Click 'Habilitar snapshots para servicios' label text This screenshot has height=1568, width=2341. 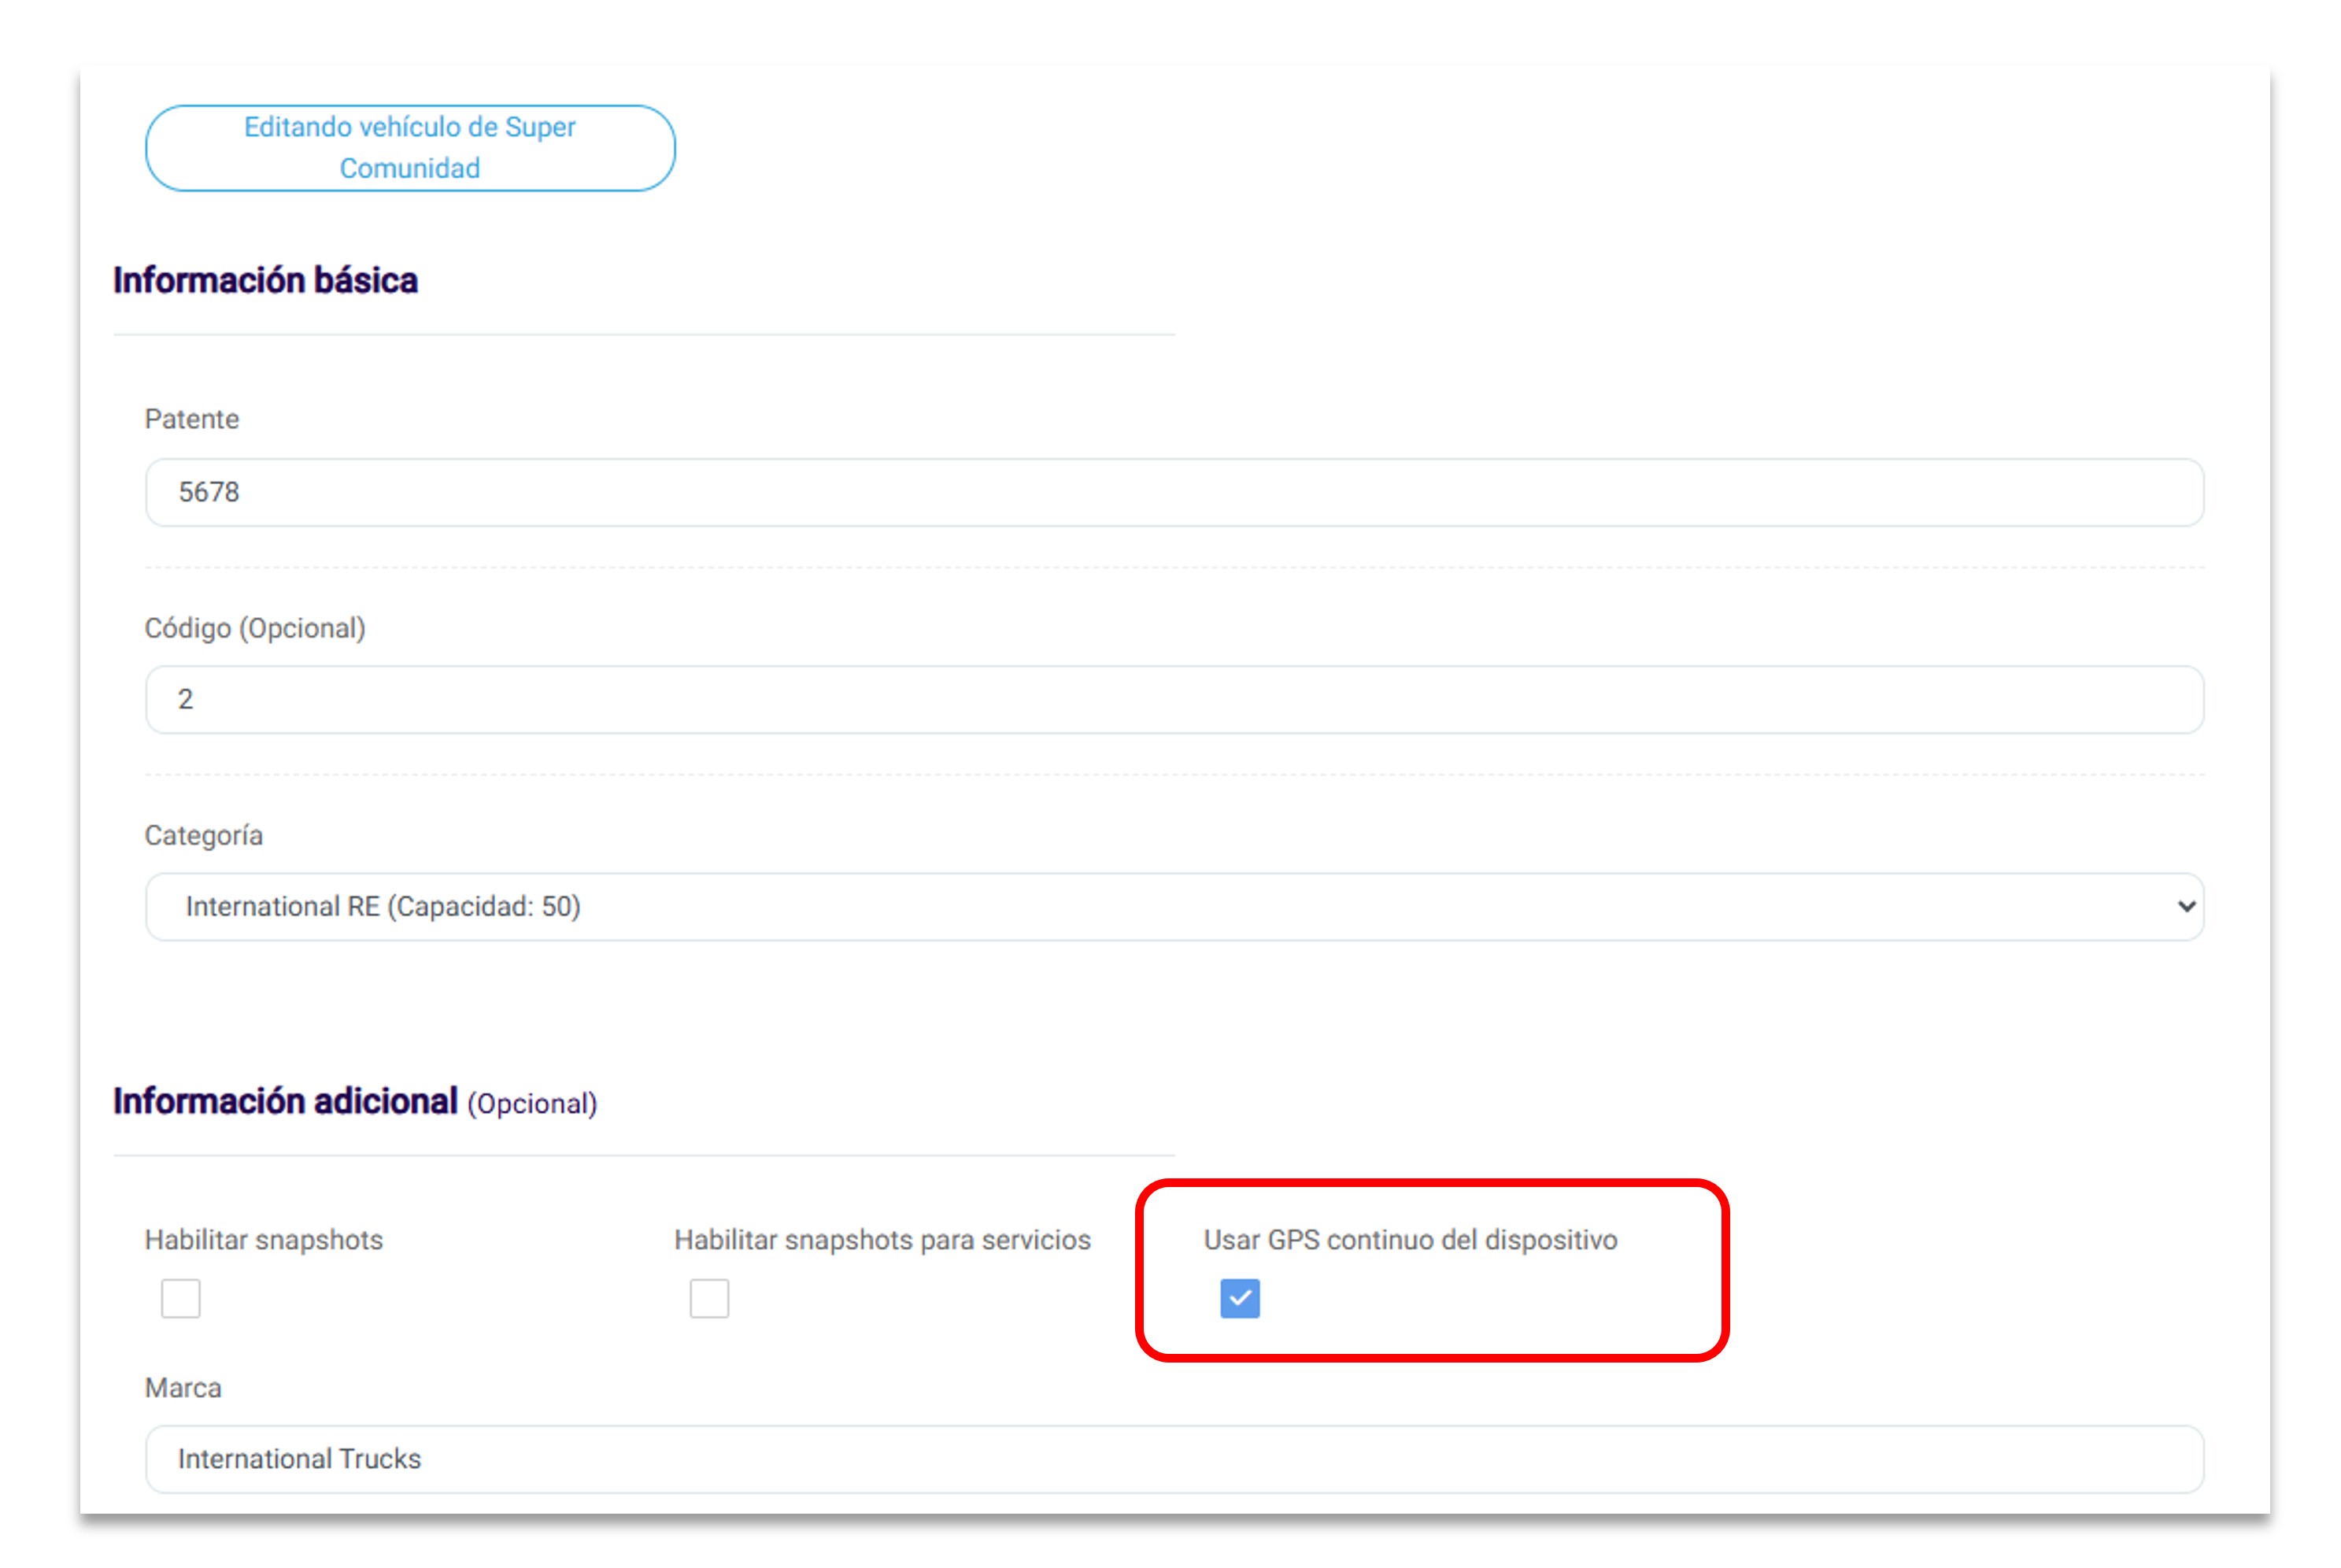point(882,1240)
